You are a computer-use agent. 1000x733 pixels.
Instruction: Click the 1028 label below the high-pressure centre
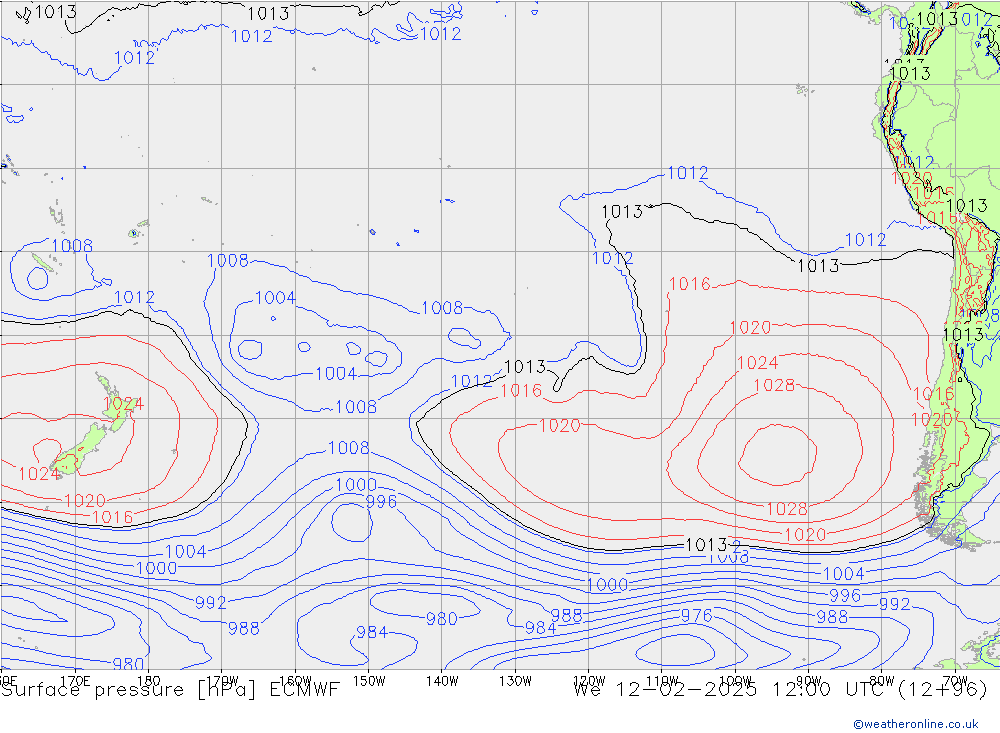[x=787, y=509]
